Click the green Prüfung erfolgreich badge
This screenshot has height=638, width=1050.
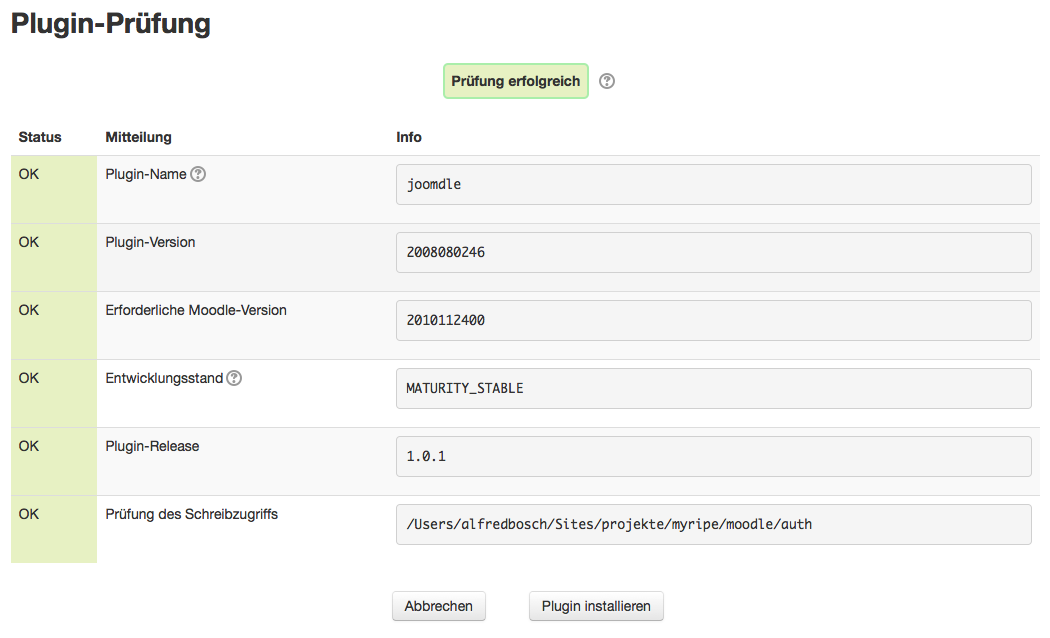click(x=515, y=81)
